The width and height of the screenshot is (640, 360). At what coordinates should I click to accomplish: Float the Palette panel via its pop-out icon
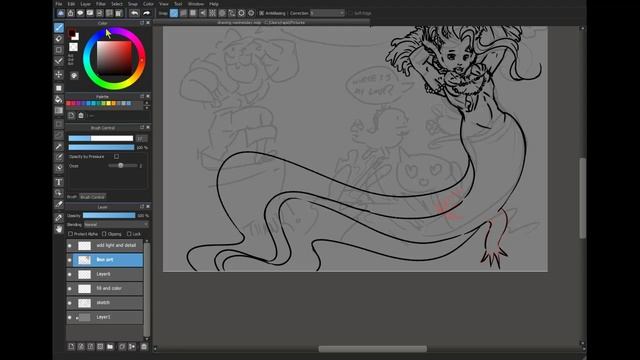(142, 96)
